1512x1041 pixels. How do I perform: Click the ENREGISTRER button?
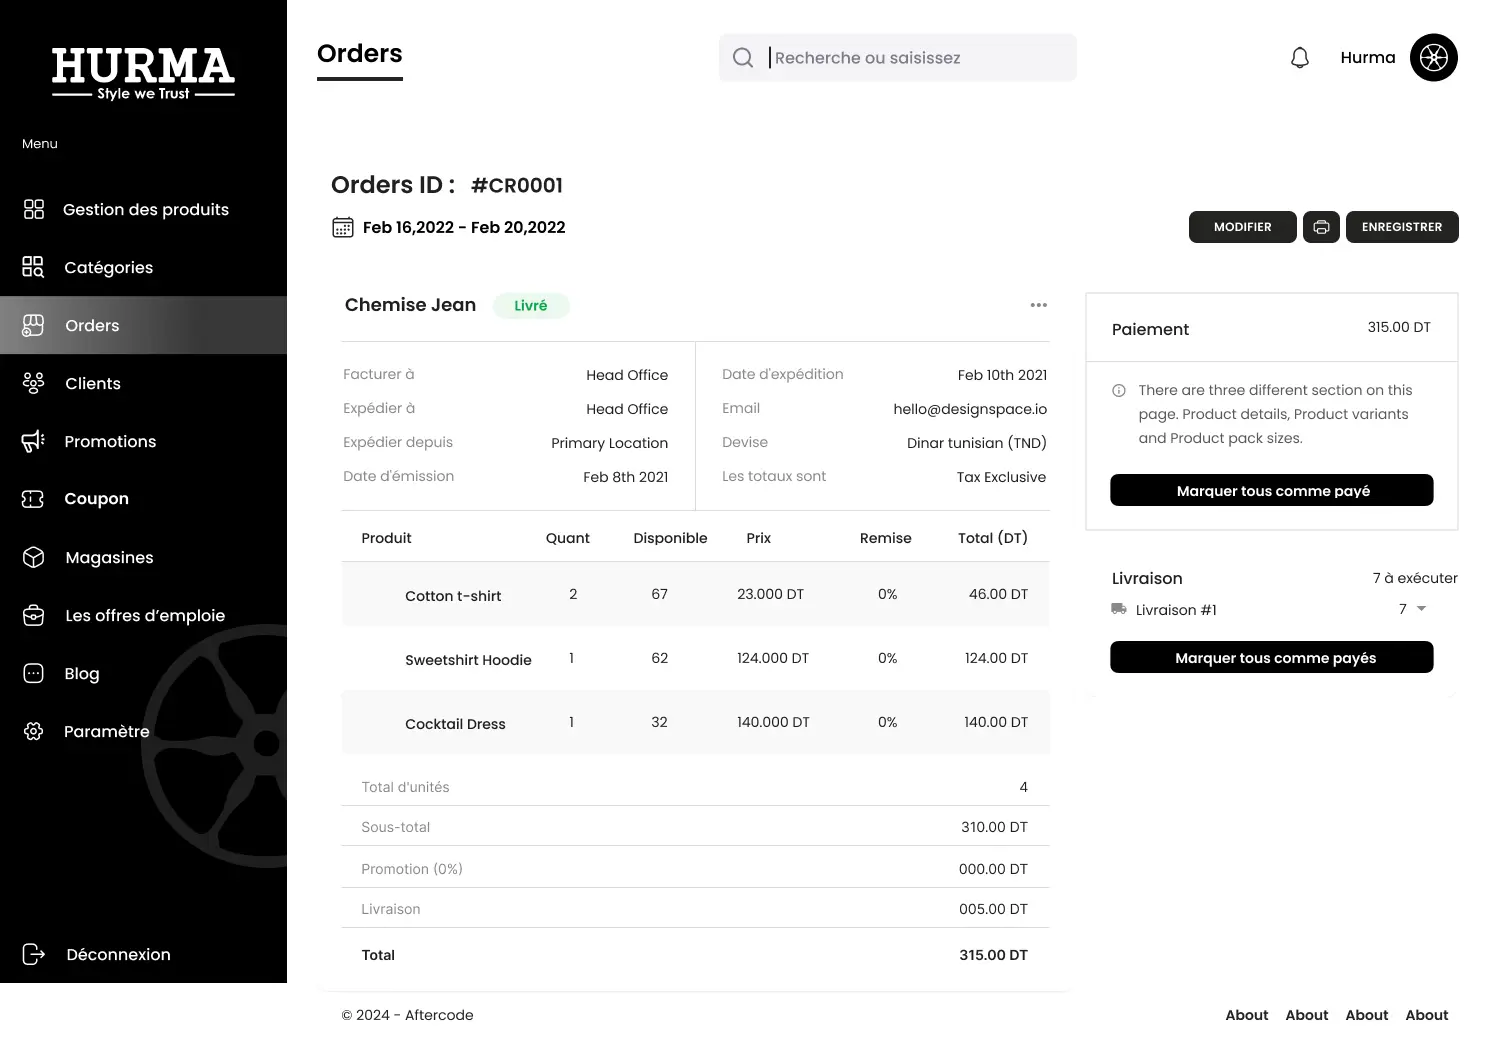point(1401,227)
